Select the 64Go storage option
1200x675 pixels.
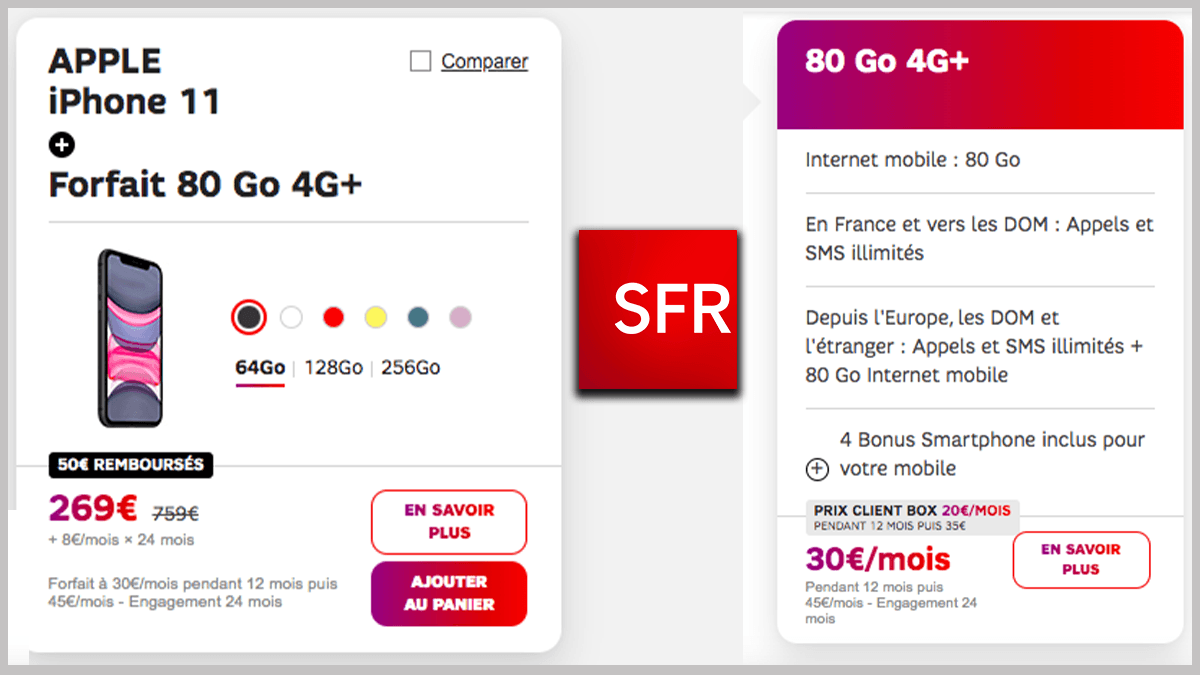coord(260,368)
